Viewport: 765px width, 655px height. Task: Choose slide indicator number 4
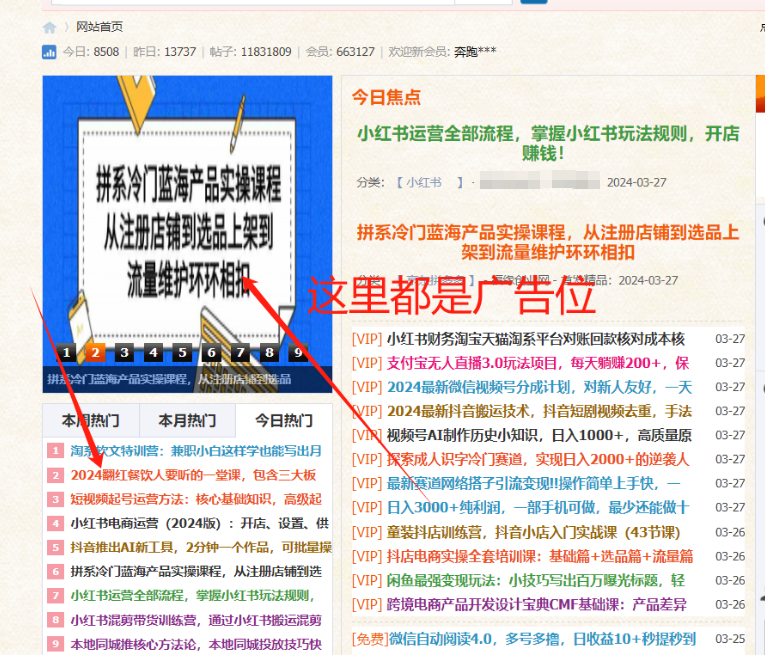[153, 352]
